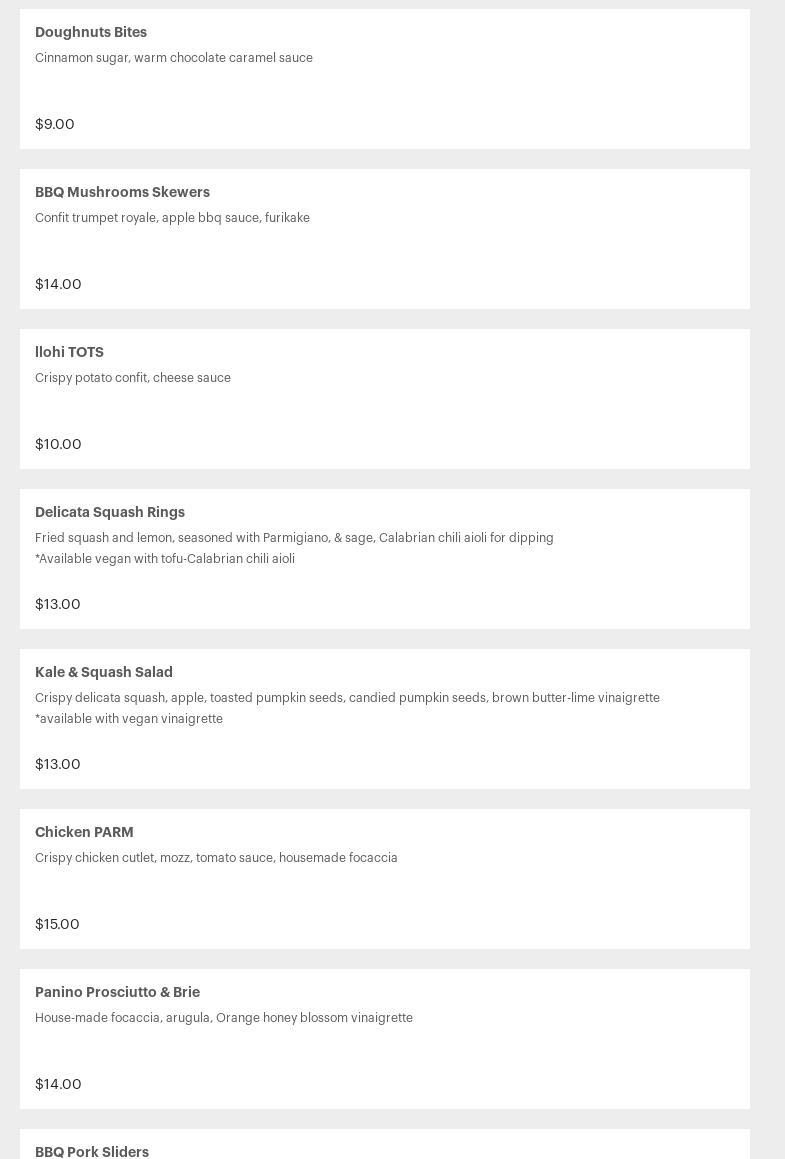Open Delicata Squash Rings item

(110, 512)
